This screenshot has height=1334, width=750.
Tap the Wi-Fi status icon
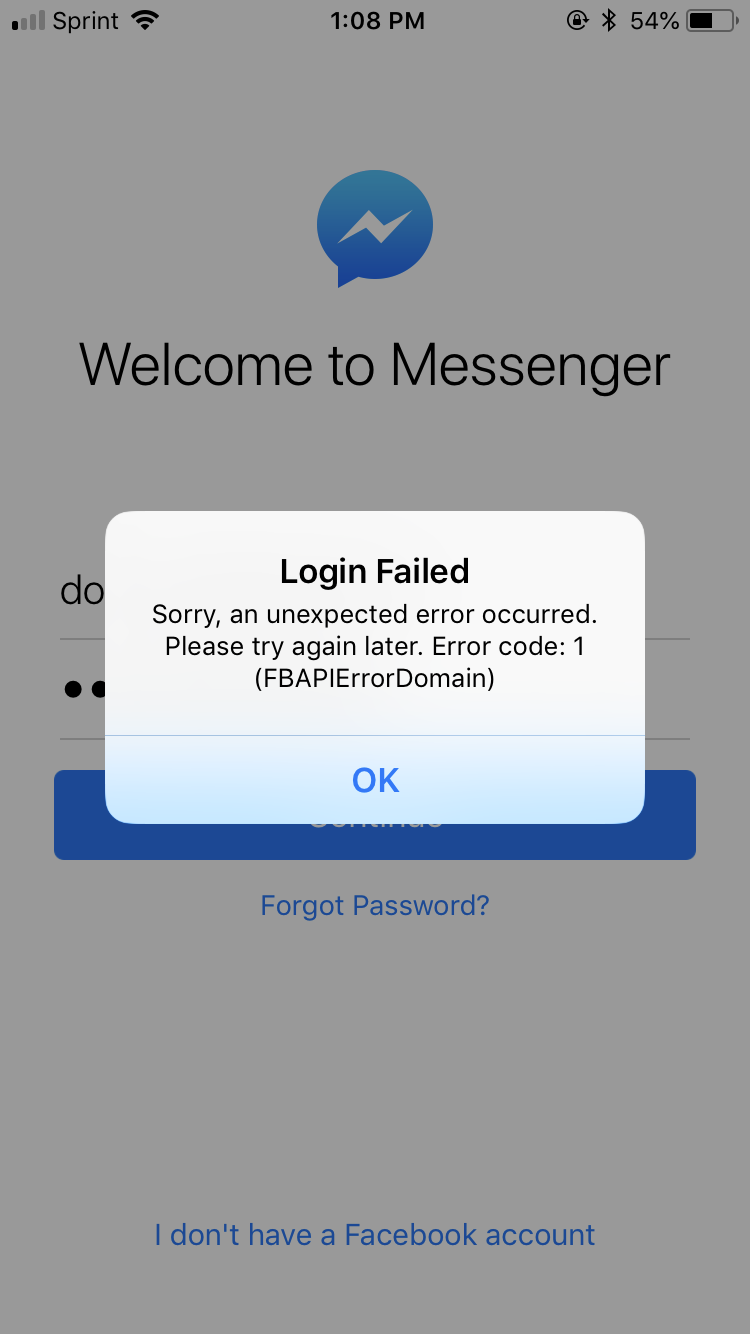coord(145,20)
